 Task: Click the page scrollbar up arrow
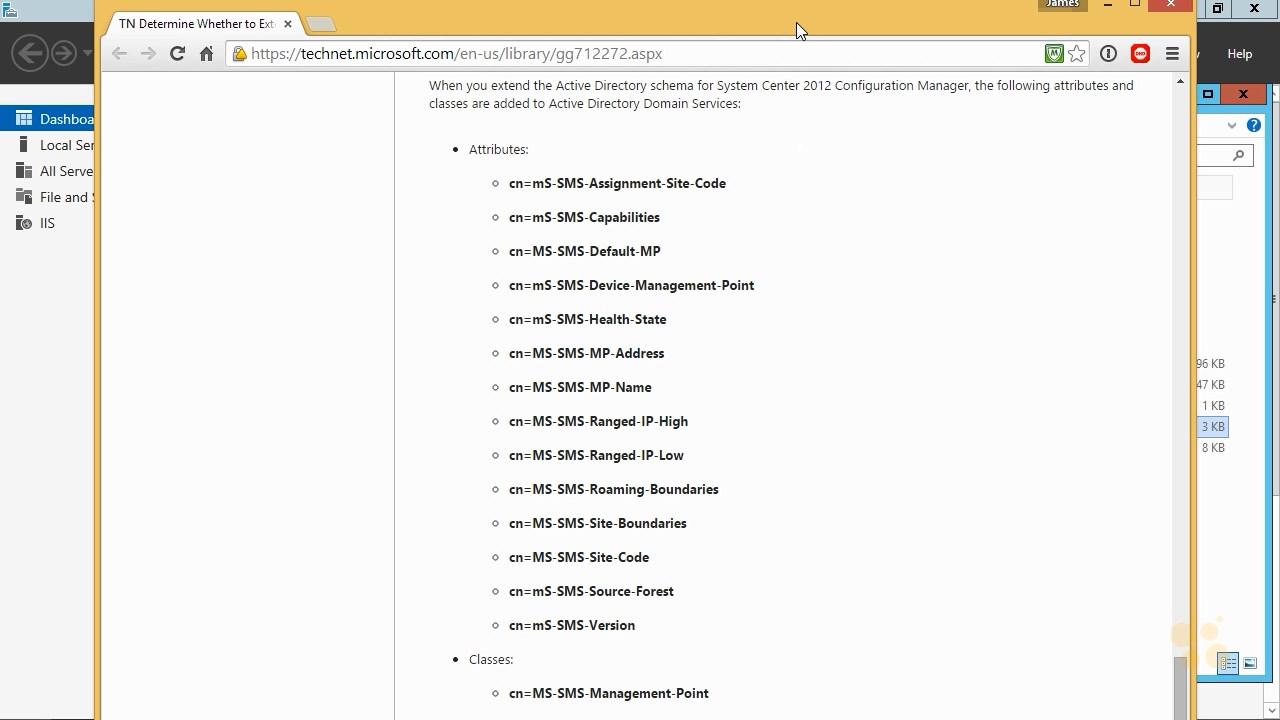point(1180,81)
